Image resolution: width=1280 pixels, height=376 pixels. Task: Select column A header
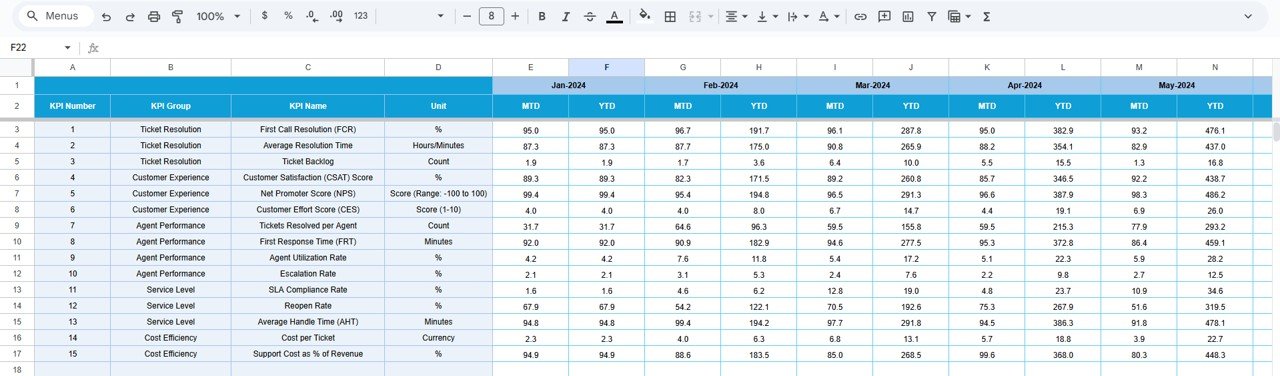pos(72,67)
